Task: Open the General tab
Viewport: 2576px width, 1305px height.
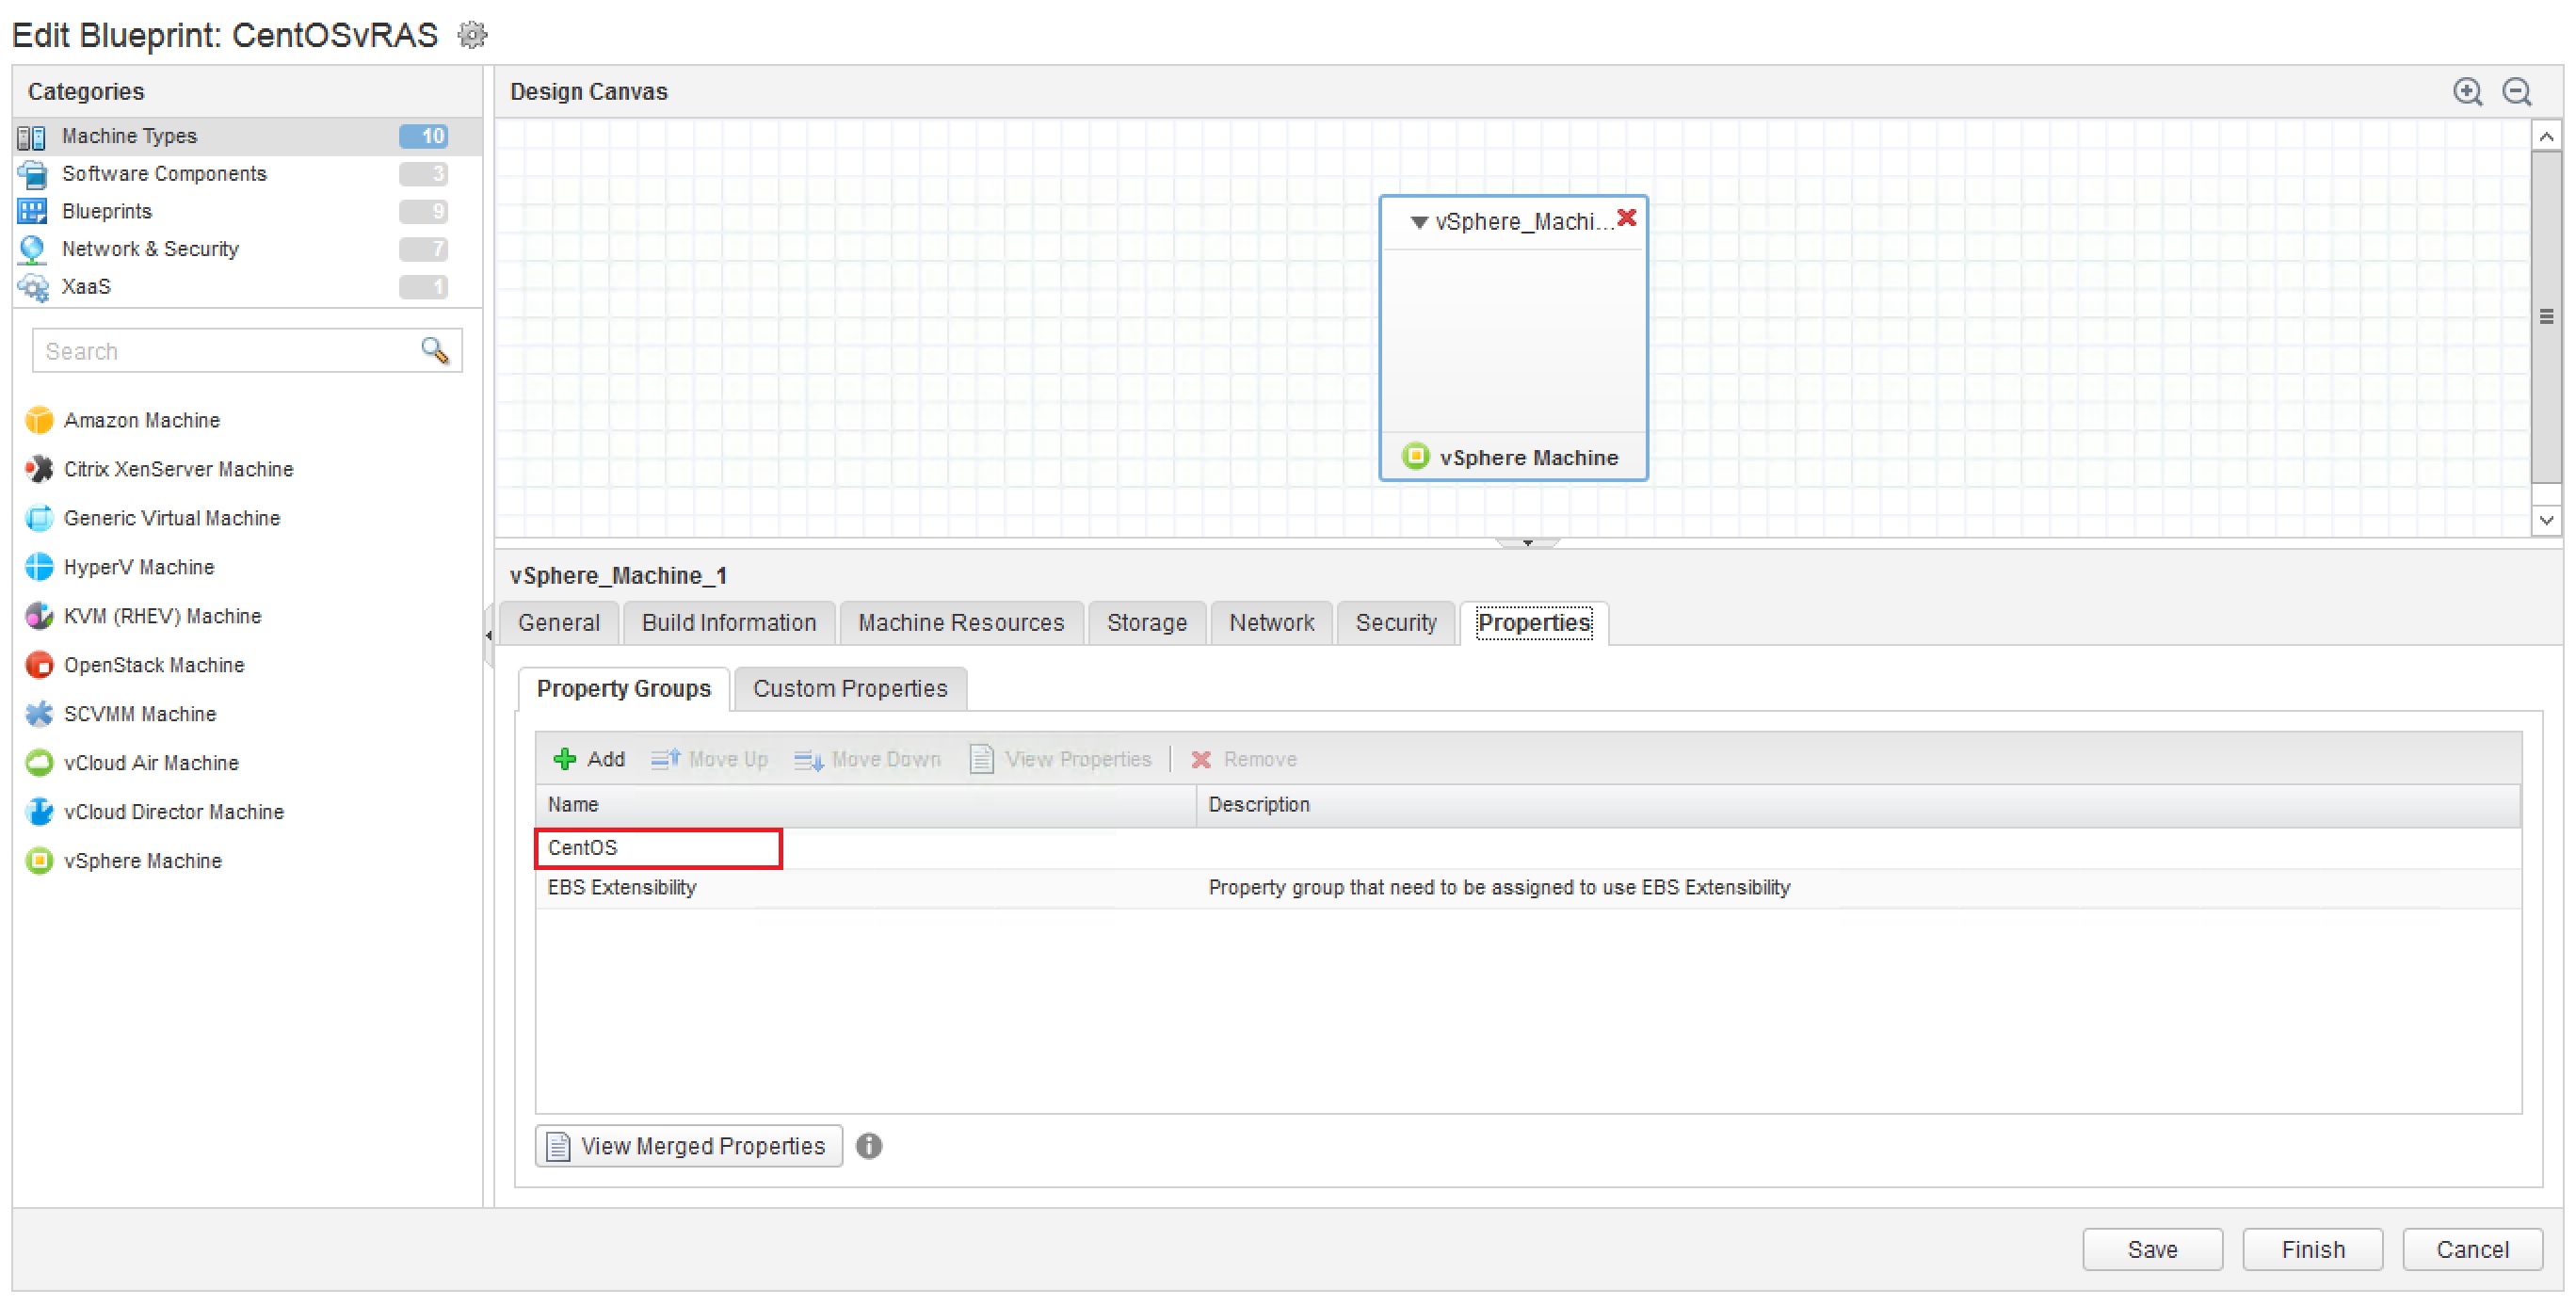Action: [x=559, y=623]
